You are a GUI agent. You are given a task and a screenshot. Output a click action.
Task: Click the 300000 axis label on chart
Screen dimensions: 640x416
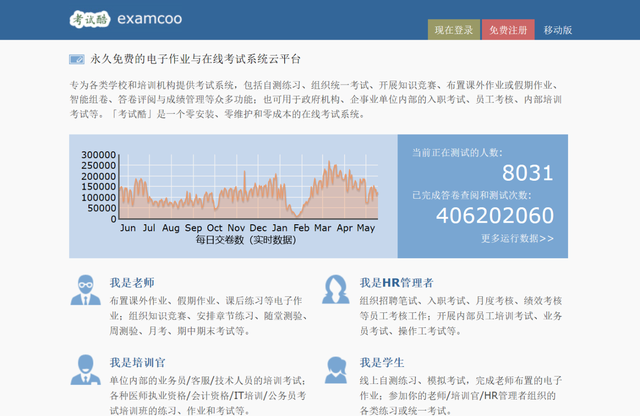tap(99, 155)
